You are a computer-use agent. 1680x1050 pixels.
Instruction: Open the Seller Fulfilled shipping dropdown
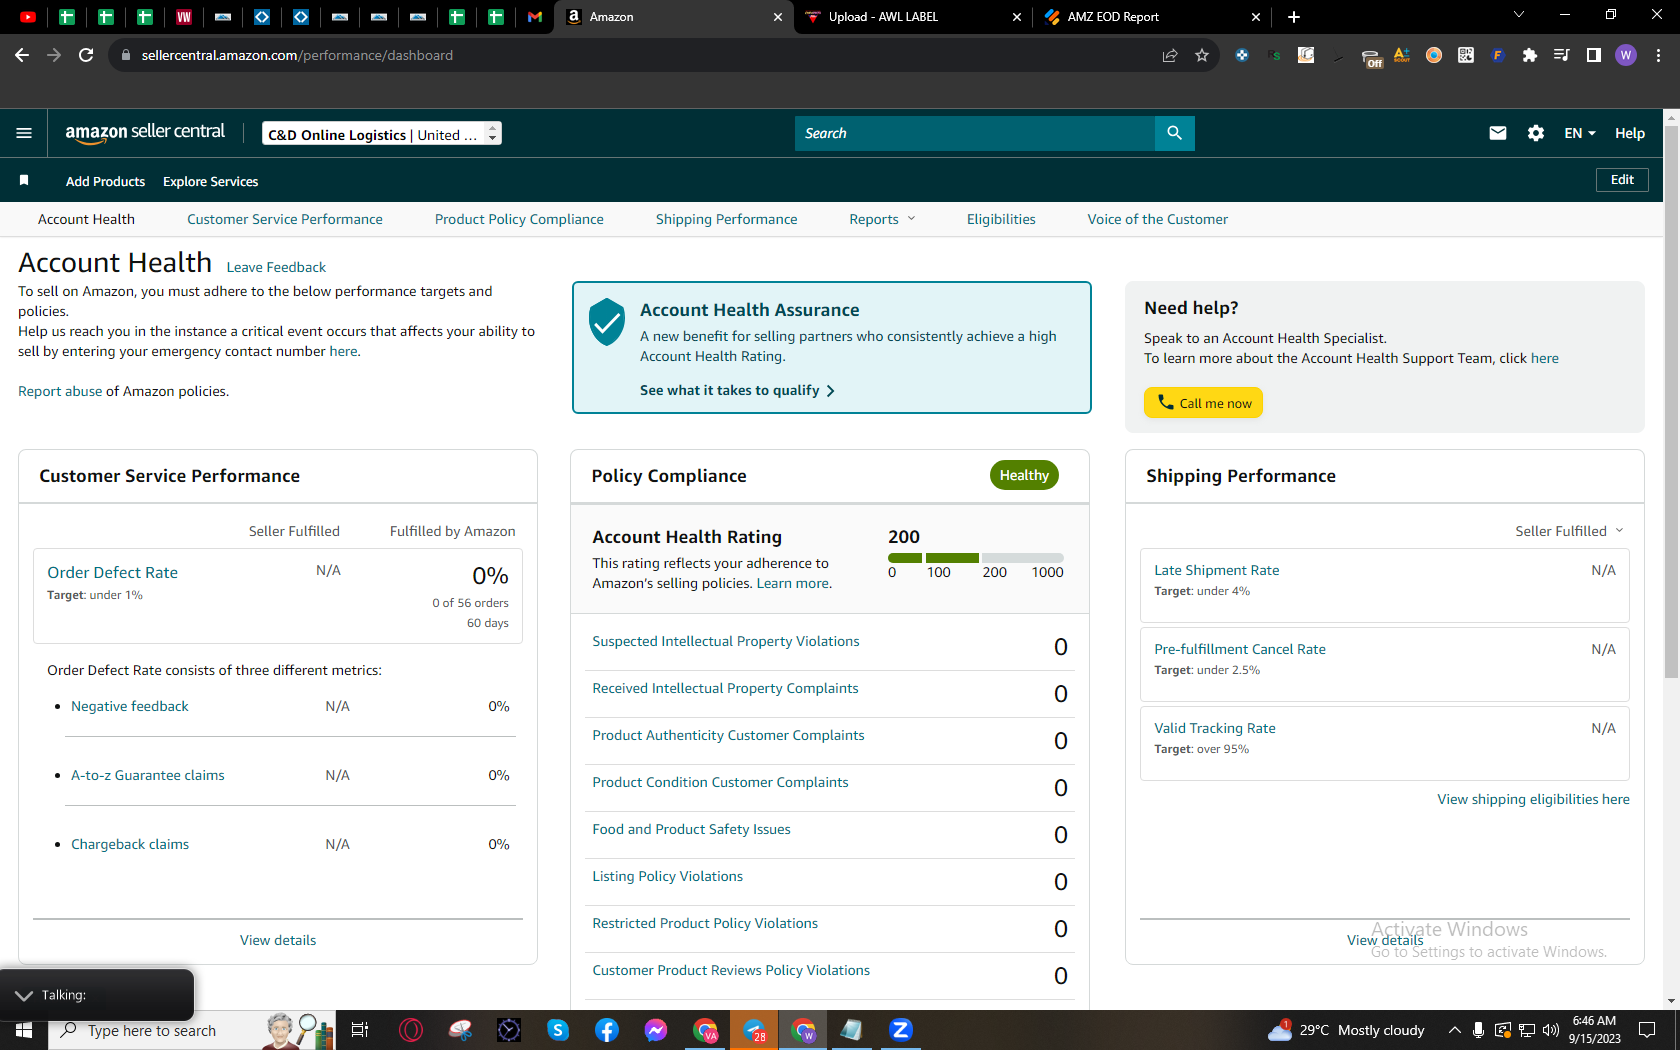tap(1569, 531)
